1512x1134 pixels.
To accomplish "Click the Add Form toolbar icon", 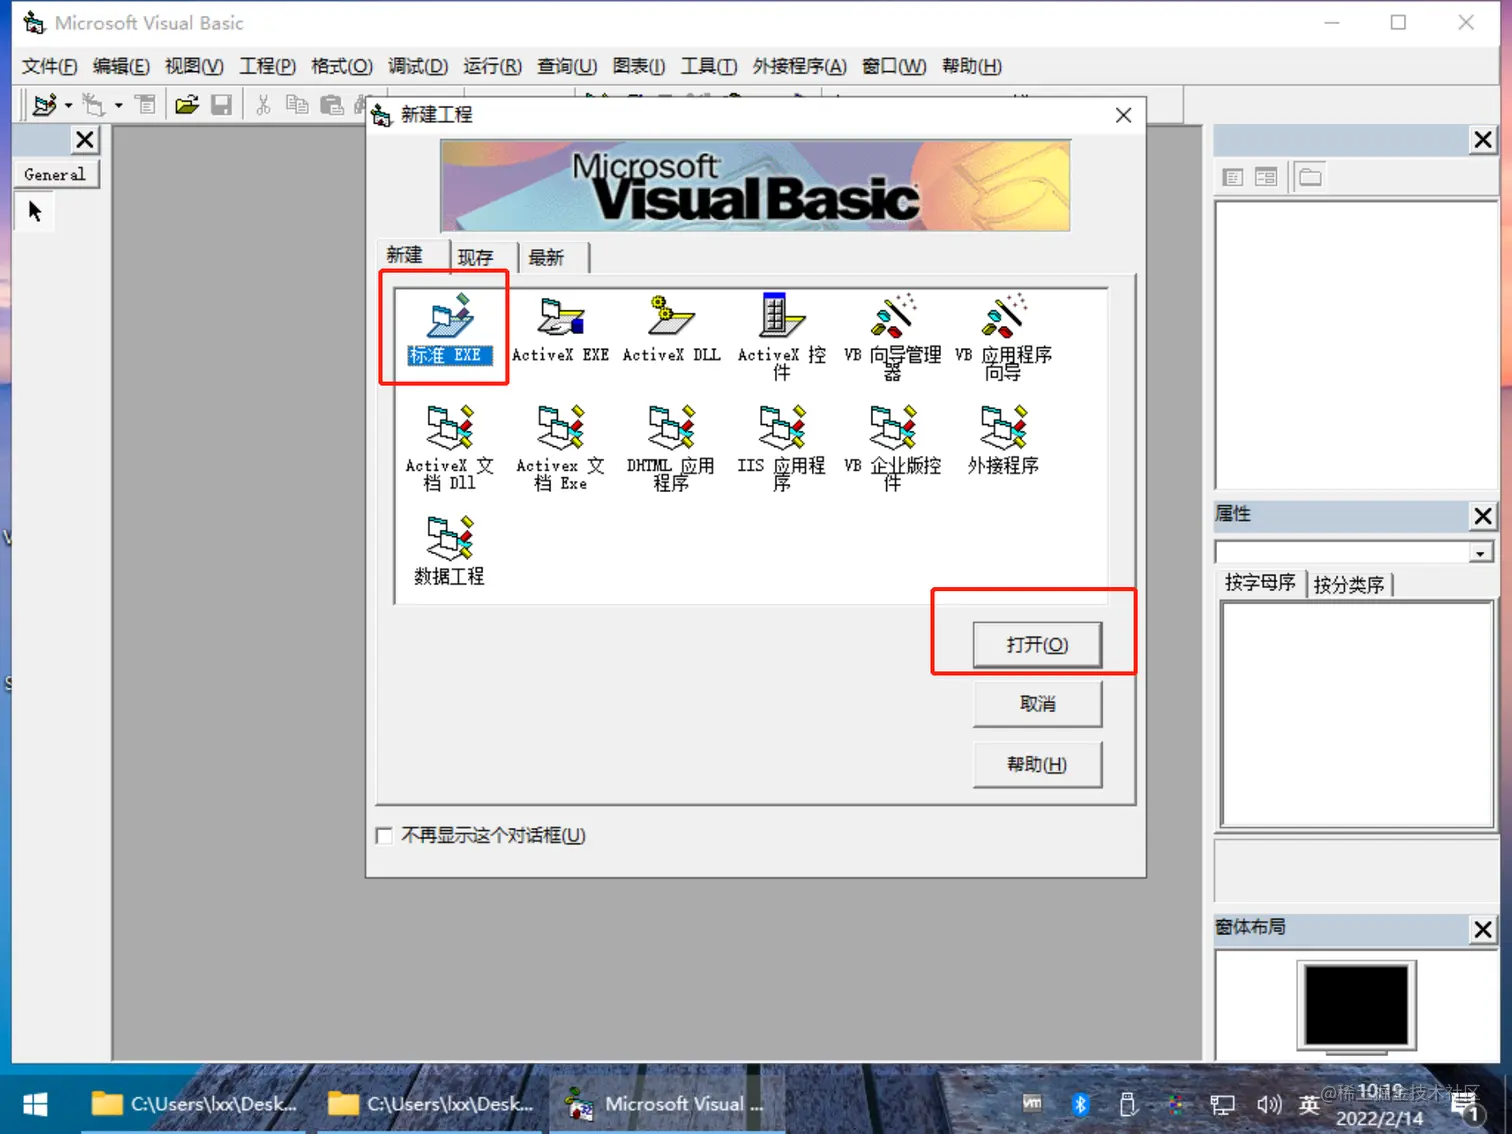I will pyautogui.click(x=93, y=104).
